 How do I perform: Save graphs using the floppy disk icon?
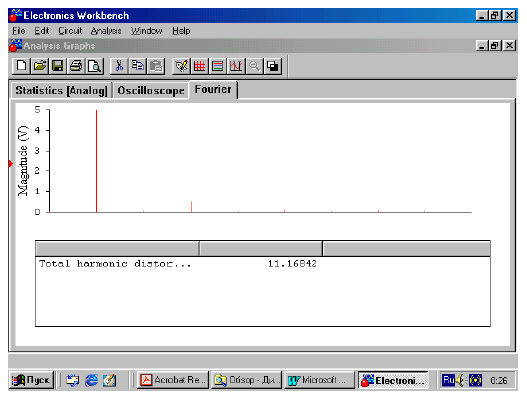tap(58, 66)
